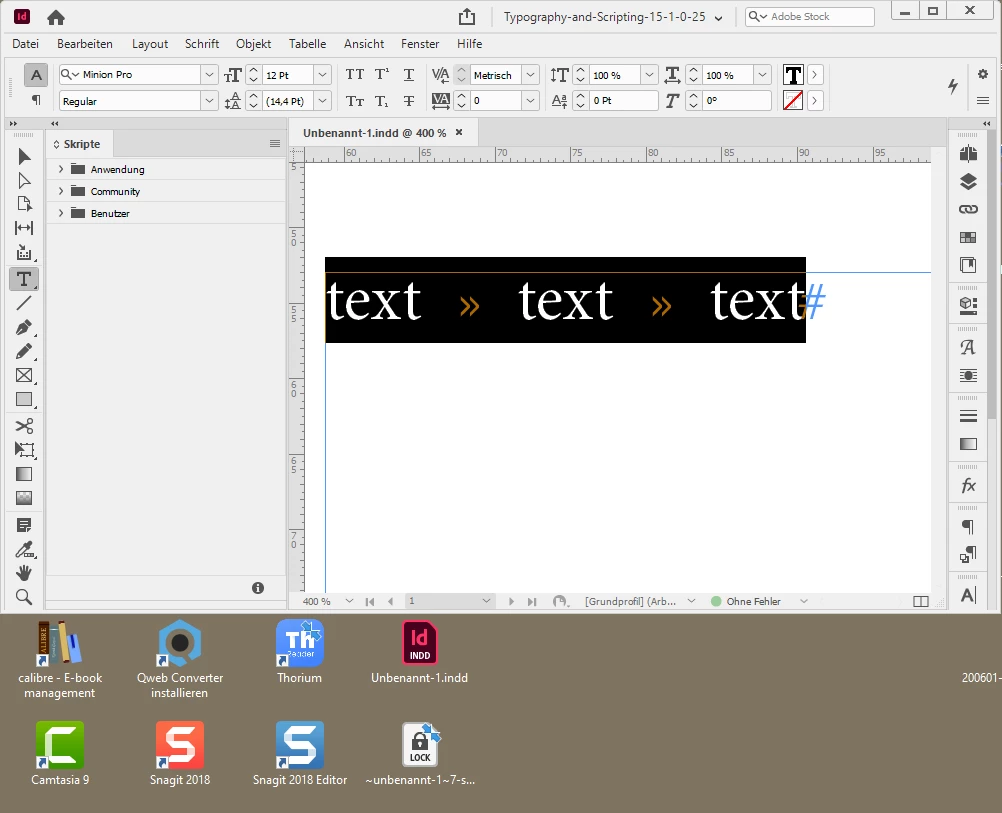Choose the Zoom tool
The image size is (1002, 813).
[x=24, y=597]
